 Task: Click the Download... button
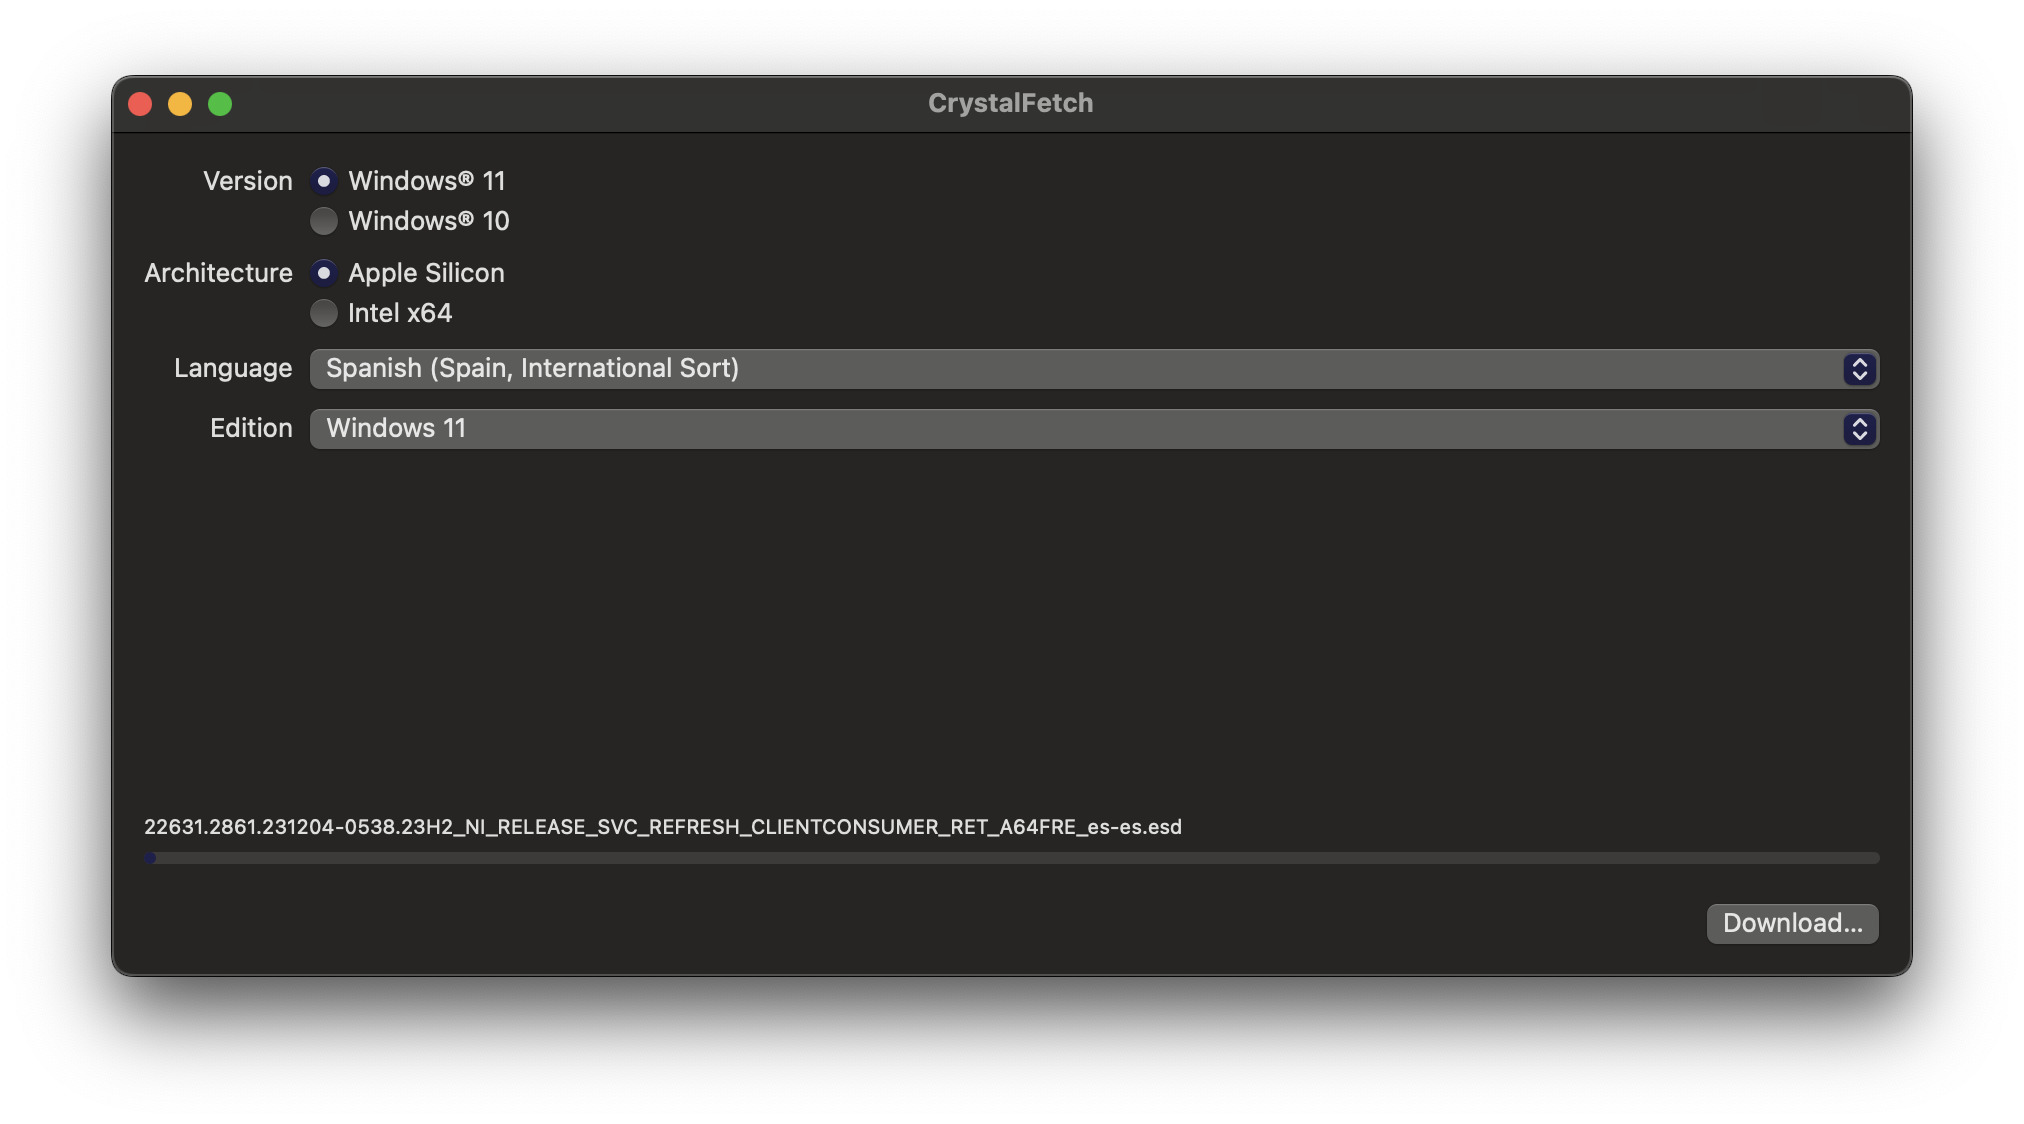pyautogui.click(x=1792, y=923)
